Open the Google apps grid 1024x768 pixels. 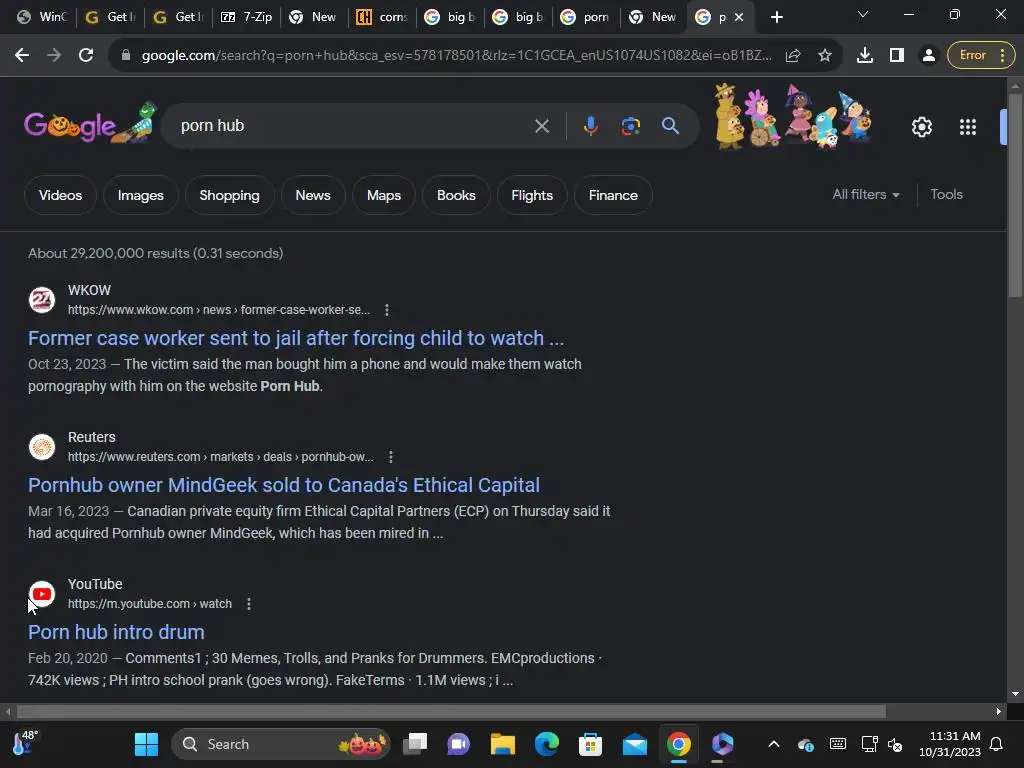tap(968, 127)
